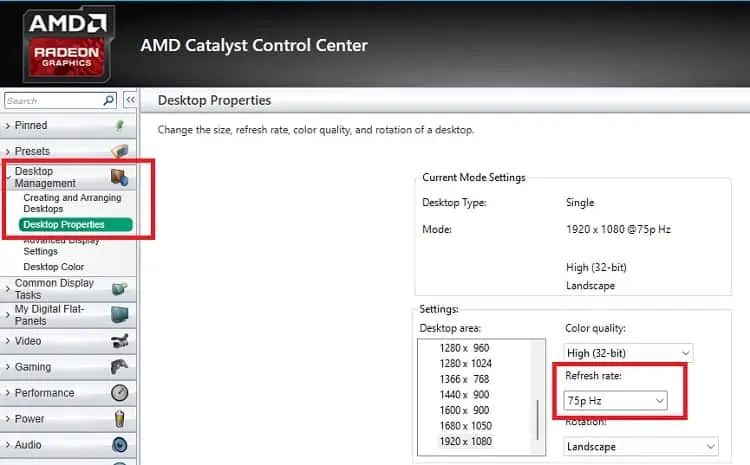Click the Audio speaker icon
Image resolution: width=750 pixels, height=465 pixels.
[x=120, y=444]
